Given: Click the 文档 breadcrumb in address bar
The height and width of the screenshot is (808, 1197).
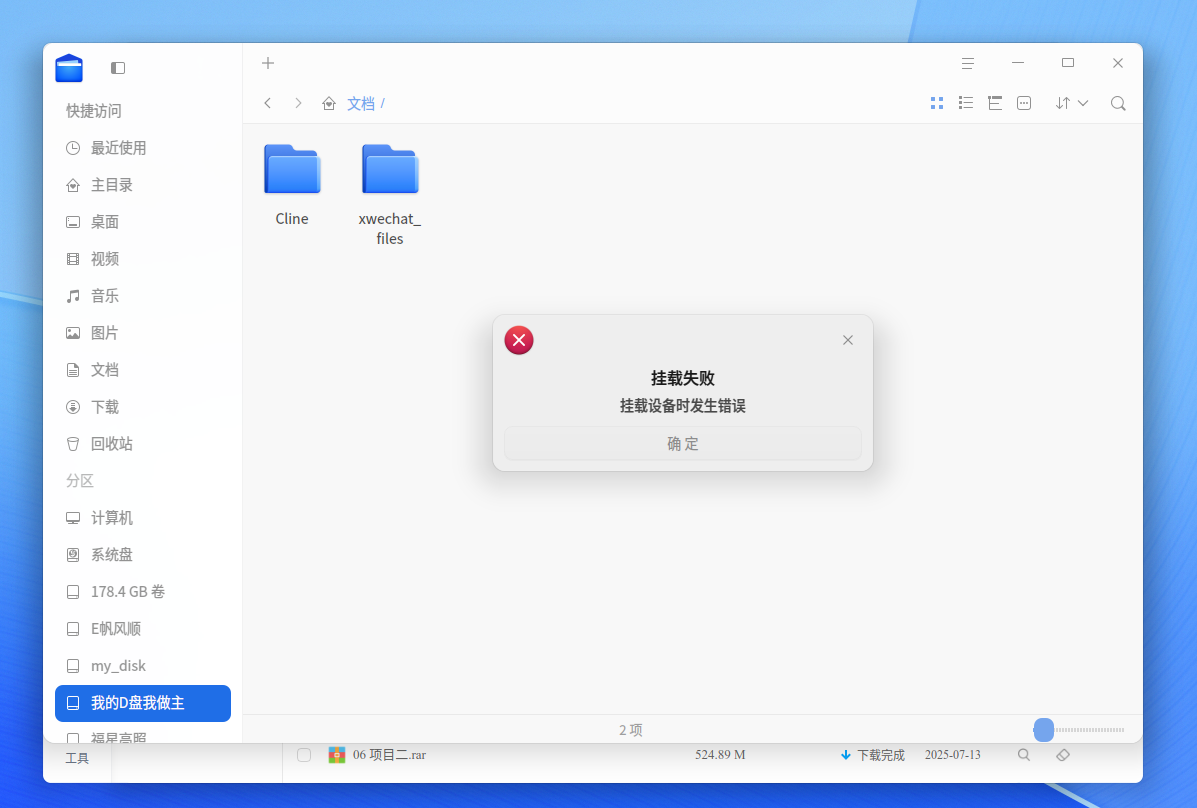Looking at the screenshot, I should (361, 103).
